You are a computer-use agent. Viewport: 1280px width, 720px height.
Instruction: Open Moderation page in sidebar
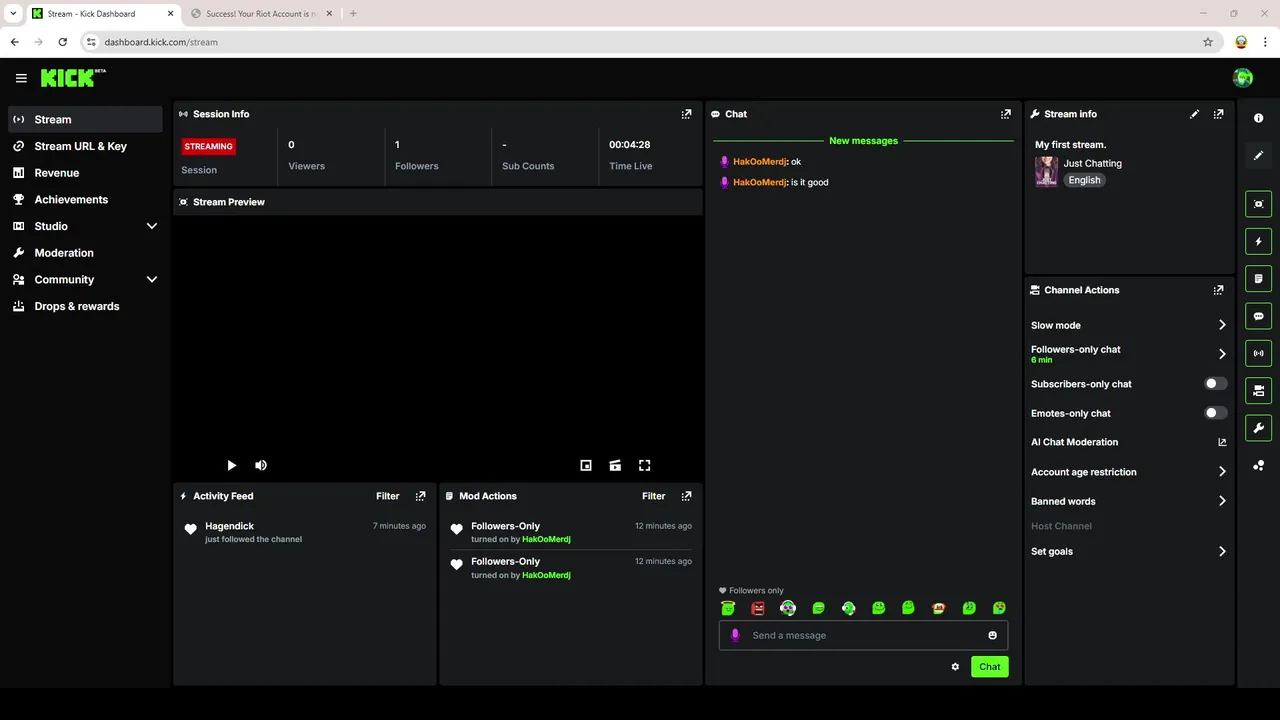click(x=85, y=253)
